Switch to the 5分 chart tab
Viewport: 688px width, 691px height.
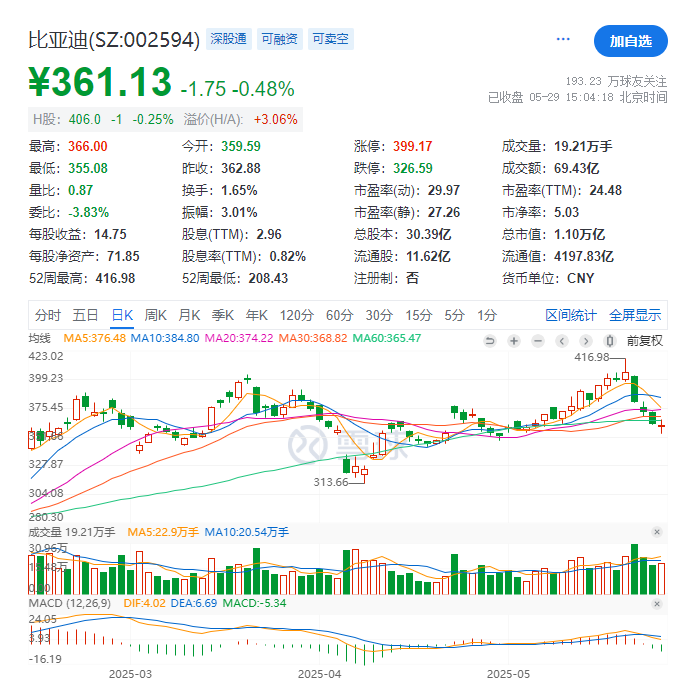454,315
